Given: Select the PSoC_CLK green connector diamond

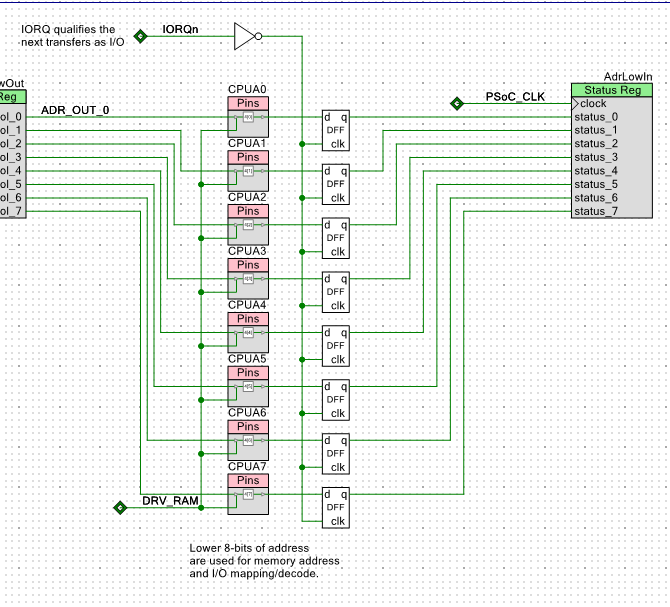Looking at the screenshot, I should click(457, 103).
